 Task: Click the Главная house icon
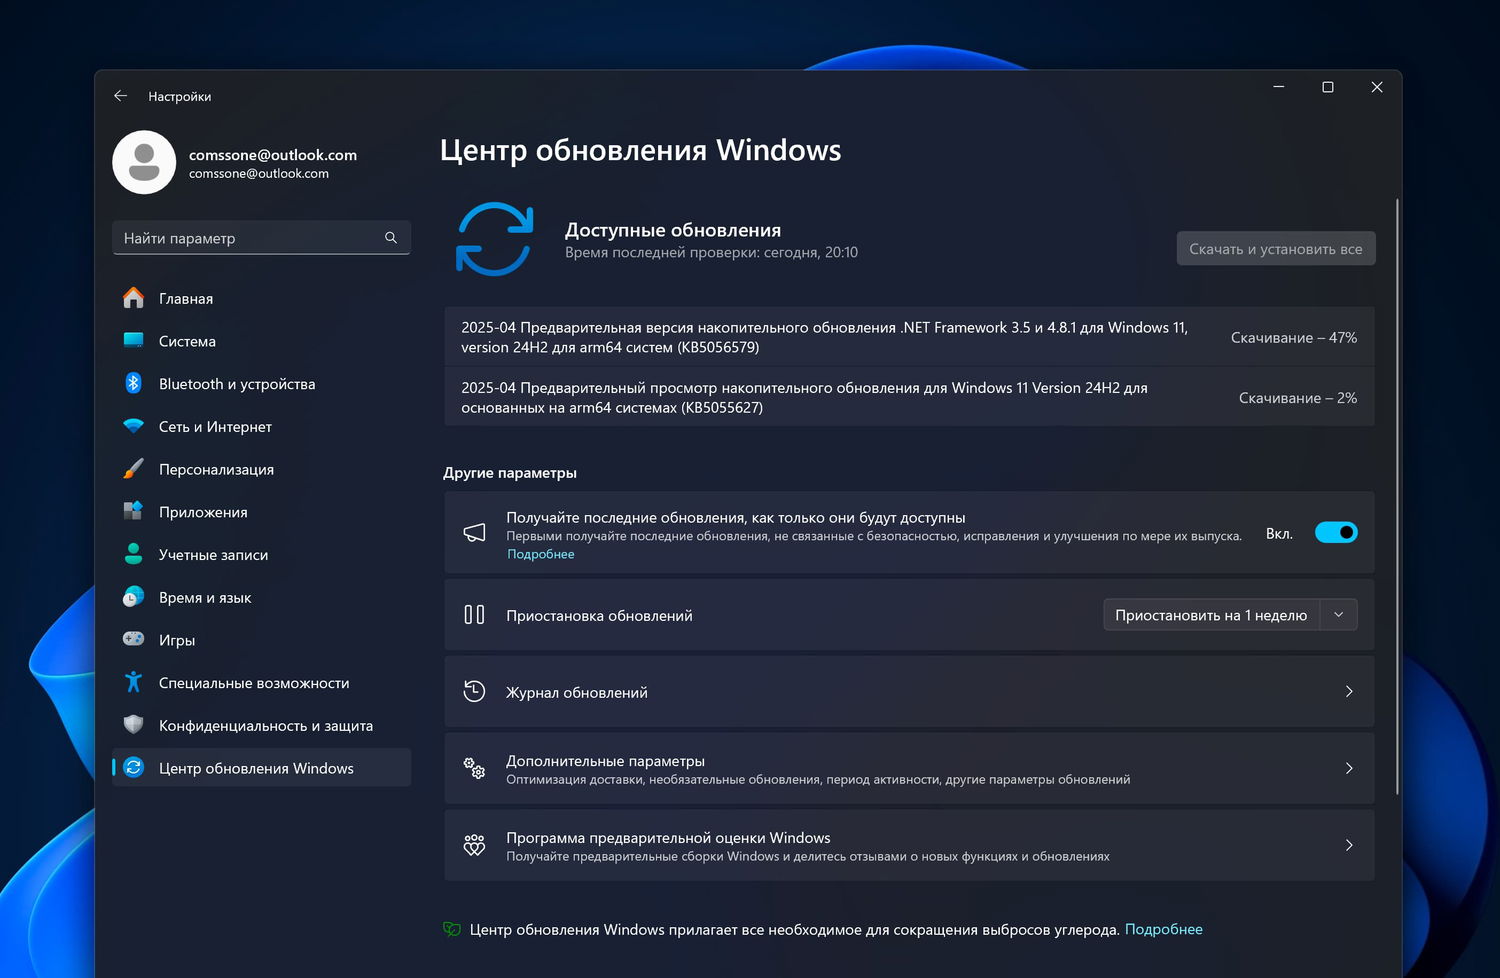[x=133, y=298]
